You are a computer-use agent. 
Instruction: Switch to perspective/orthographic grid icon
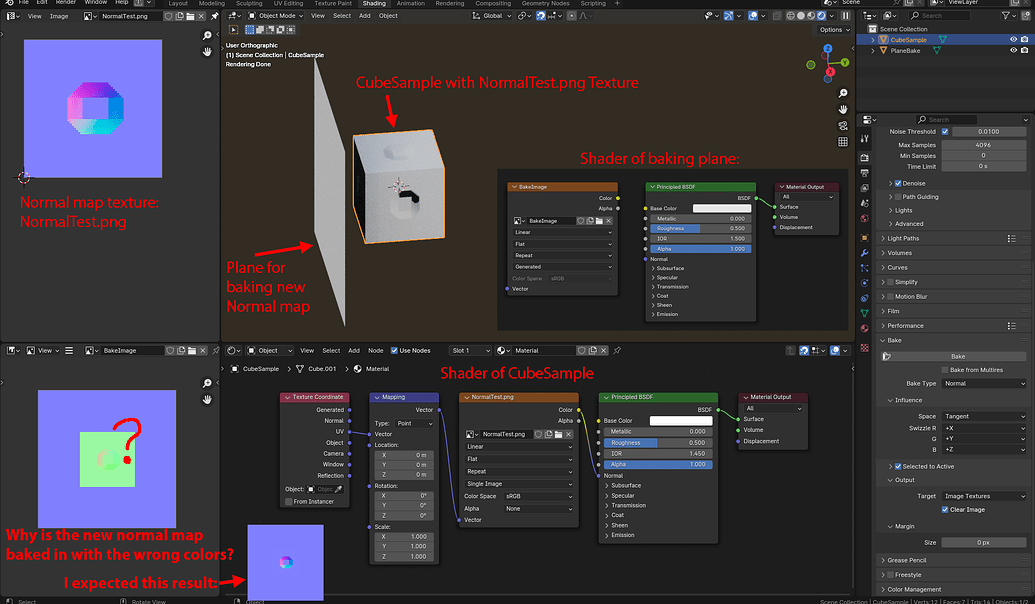843,142
